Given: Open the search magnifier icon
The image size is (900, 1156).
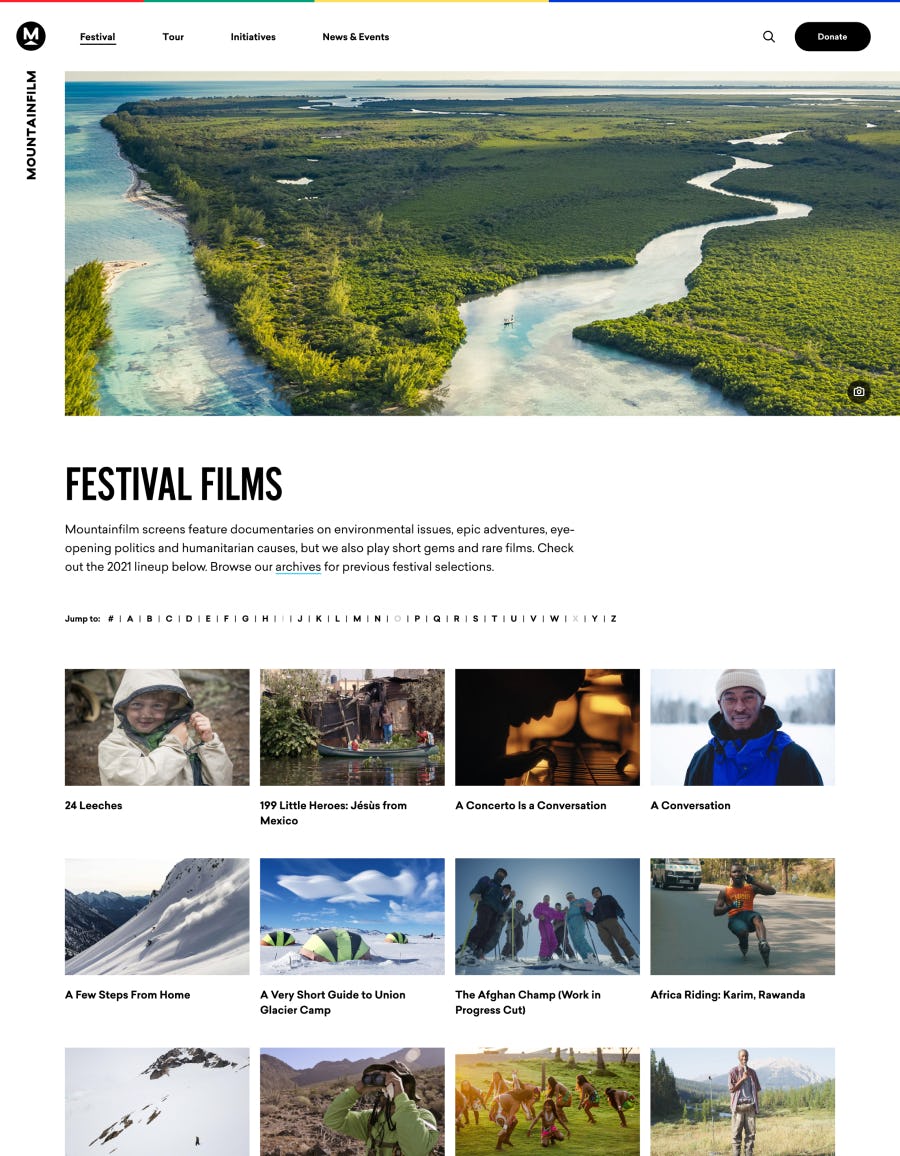Looking at the screenshot, I should [x=769, y=36].
